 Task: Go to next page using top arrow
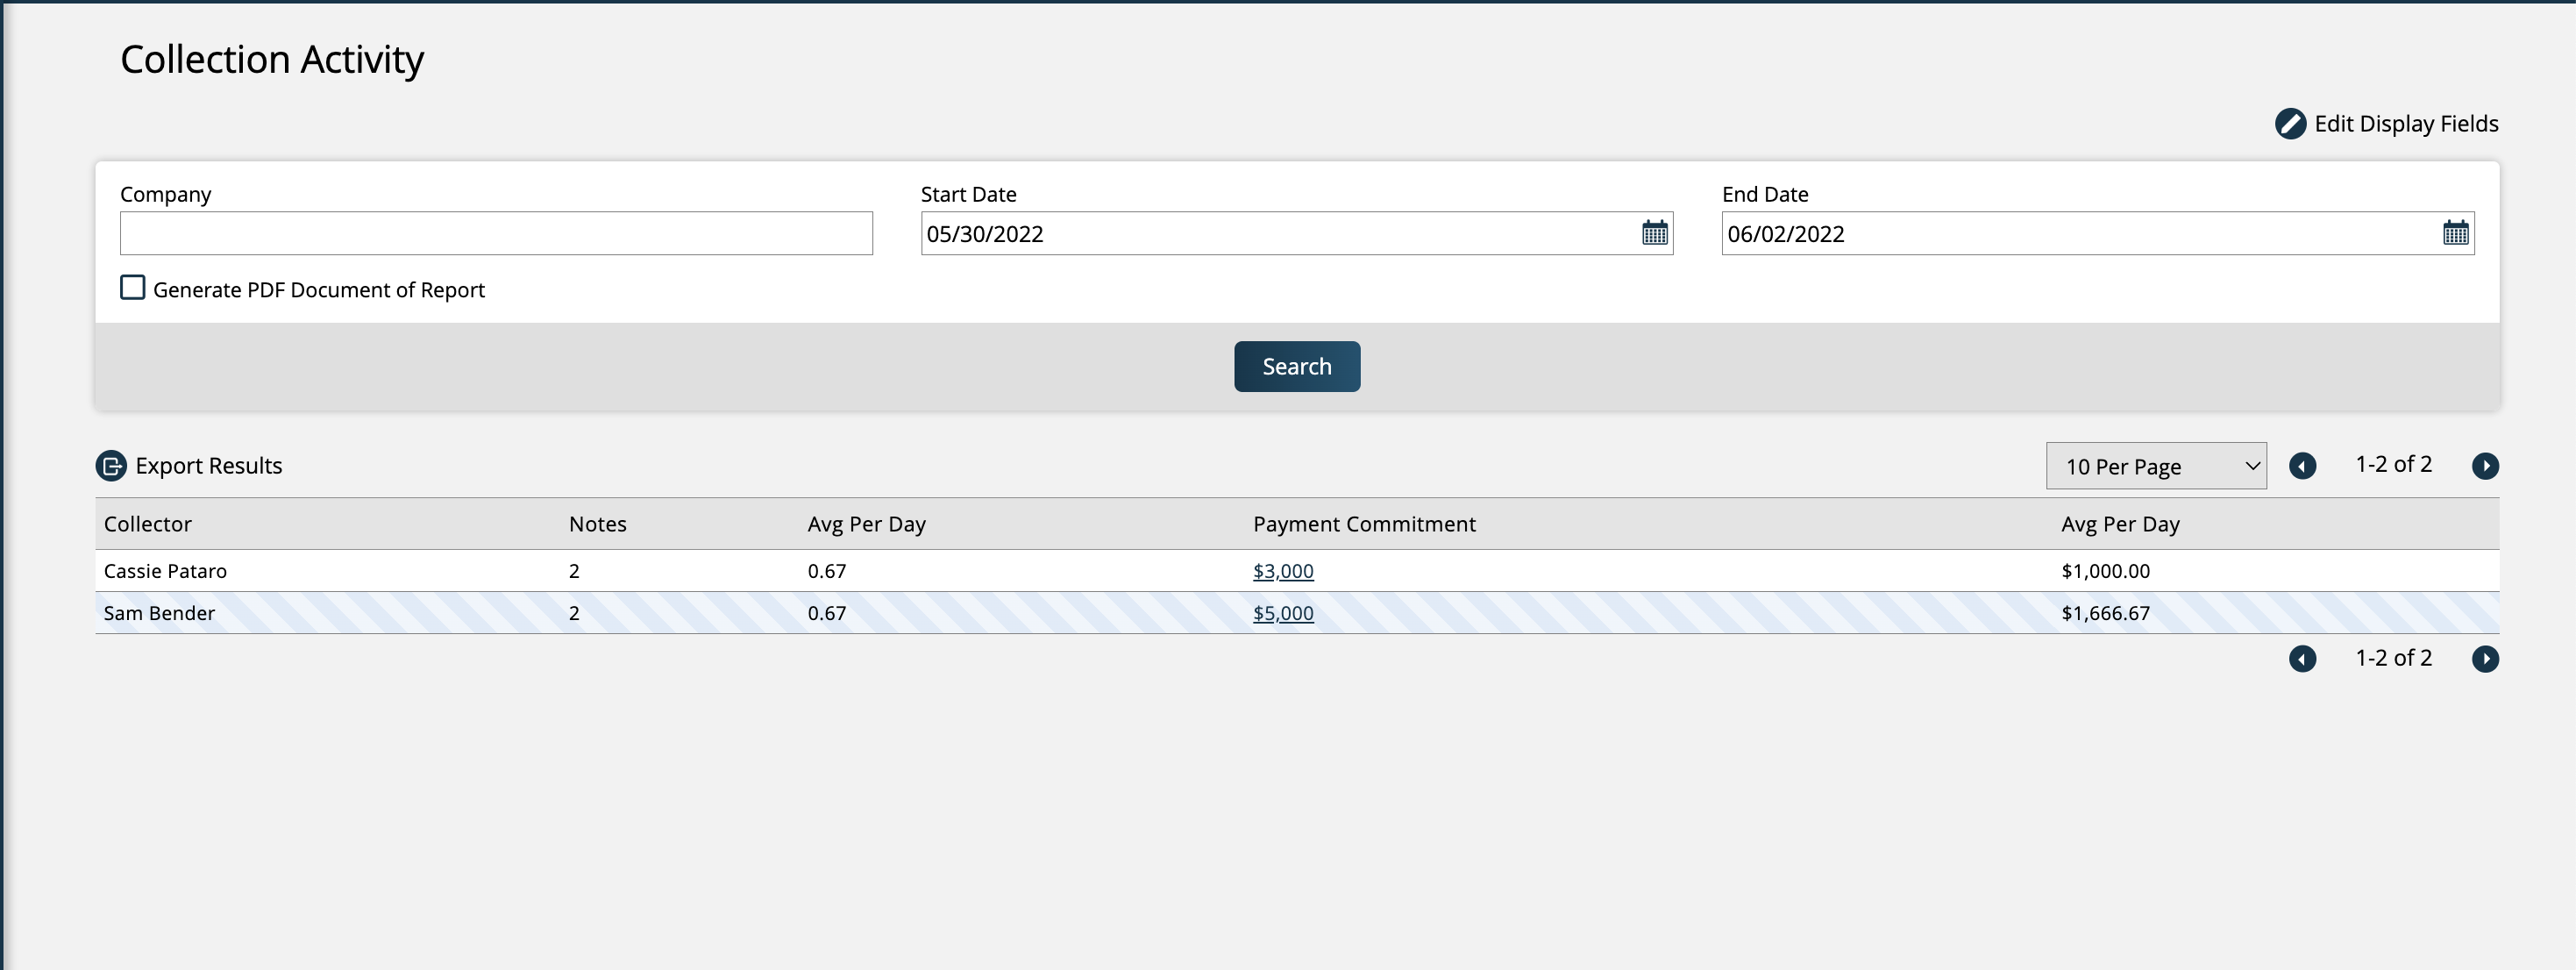(x=2485, y=466)
